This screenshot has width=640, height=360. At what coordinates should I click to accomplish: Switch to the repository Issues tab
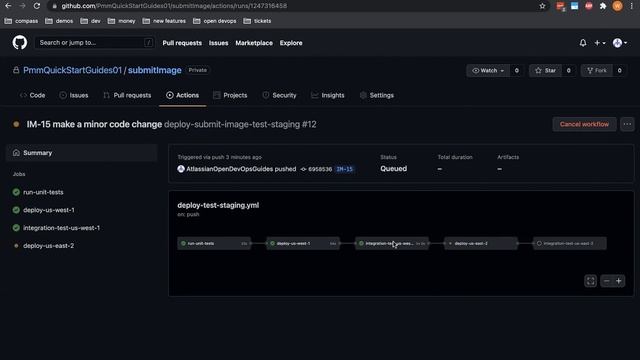(x=74, y=95)
